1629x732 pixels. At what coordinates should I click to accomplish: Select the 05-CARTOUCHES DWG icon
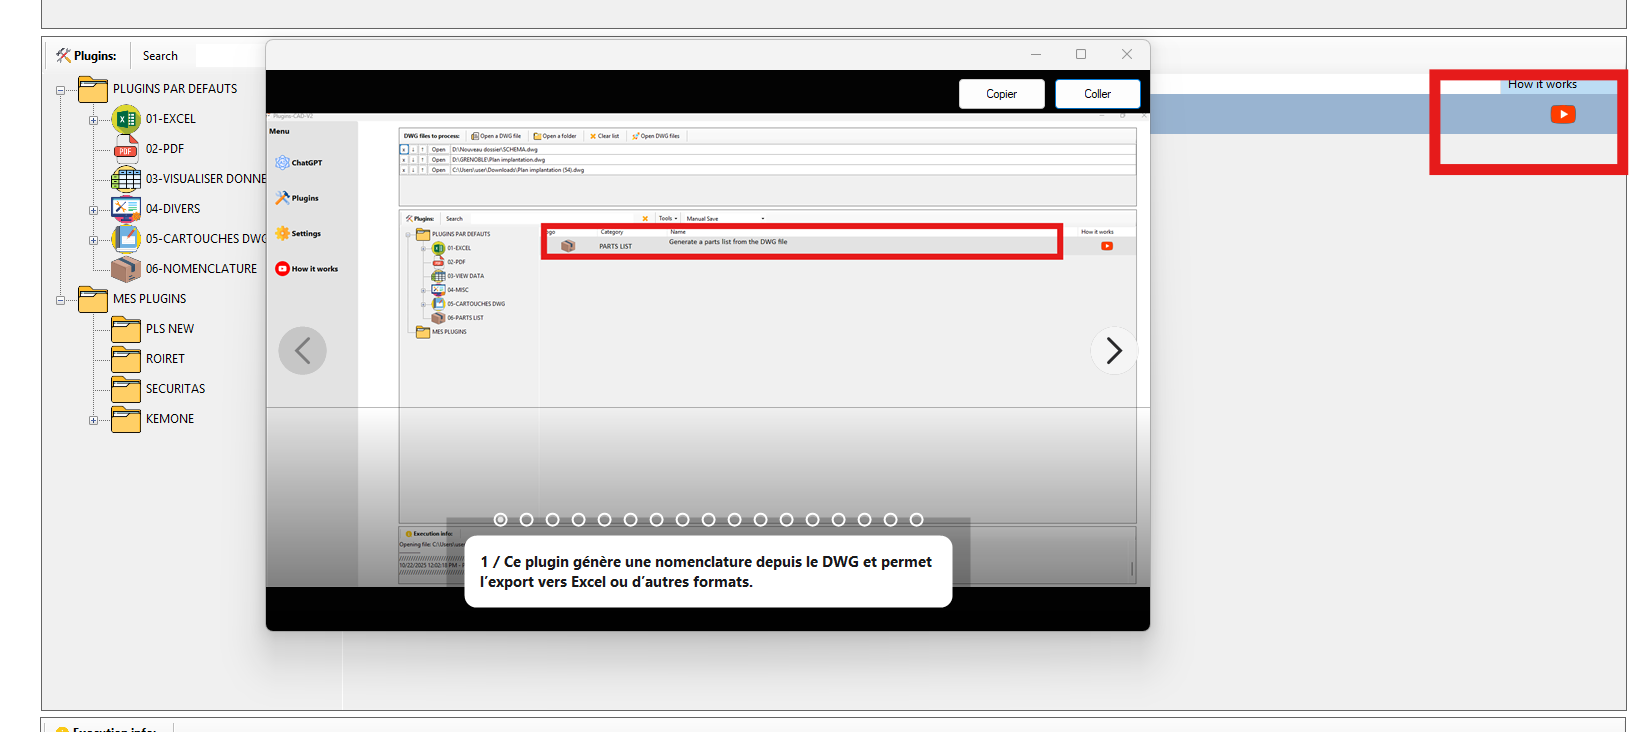(126, 239)
